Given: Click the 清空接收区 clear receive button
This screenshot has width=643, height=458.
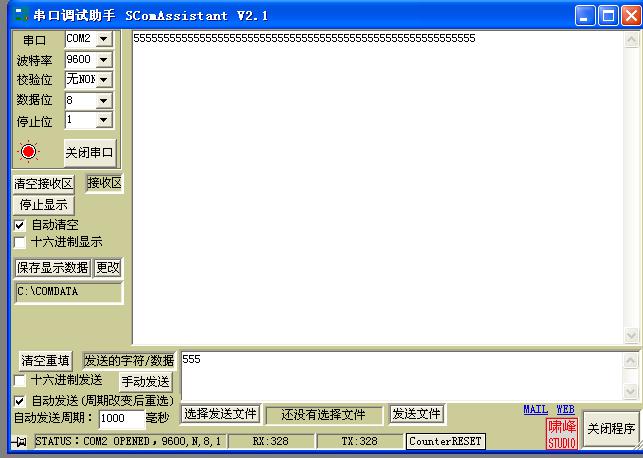Looking at the screenshot, I should (x=43, y=184).
